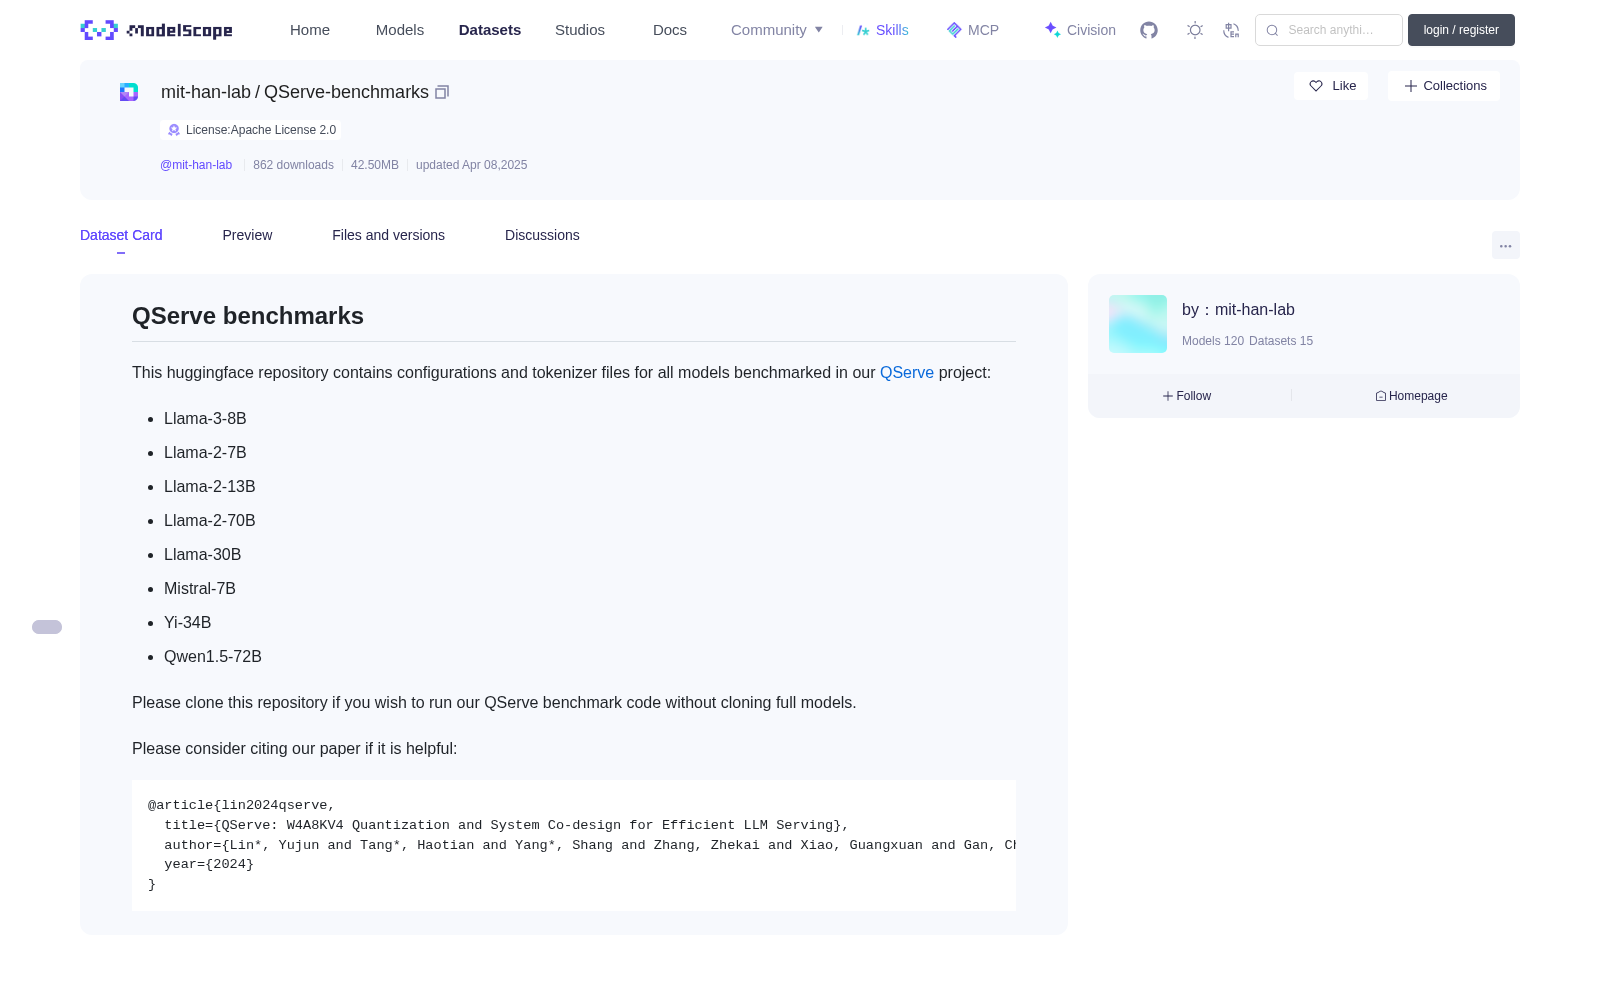Viewport: 1600px width, 1000px height.
Task: Switch language with the translate icon
Action: pyautogui.click(x=1231, y=30)
